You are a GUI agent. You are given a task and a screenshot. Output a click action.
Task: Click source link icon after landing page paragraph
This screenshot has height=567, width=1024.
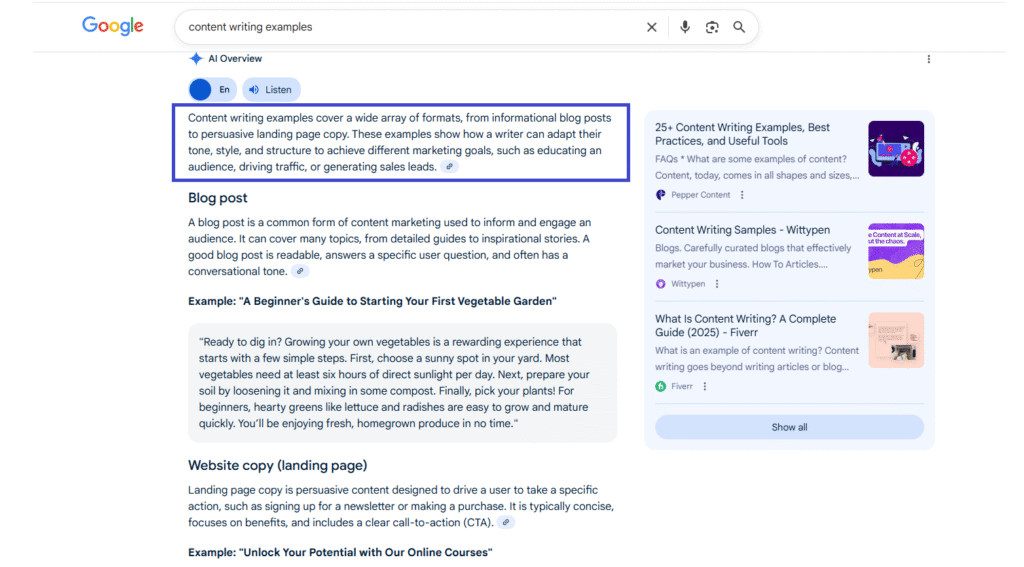[x=506, y=523]
